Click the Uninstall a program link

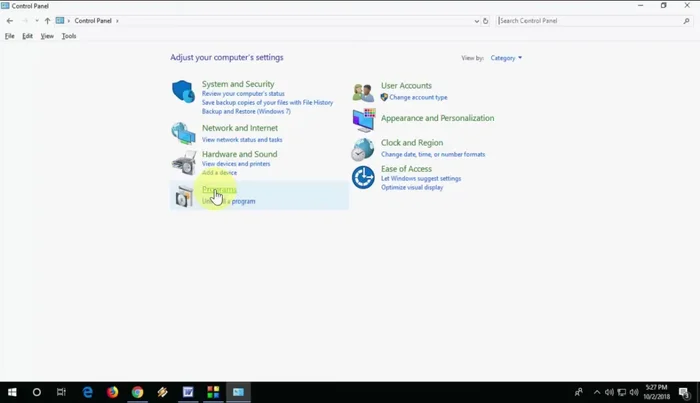click(x=229, y=201)
